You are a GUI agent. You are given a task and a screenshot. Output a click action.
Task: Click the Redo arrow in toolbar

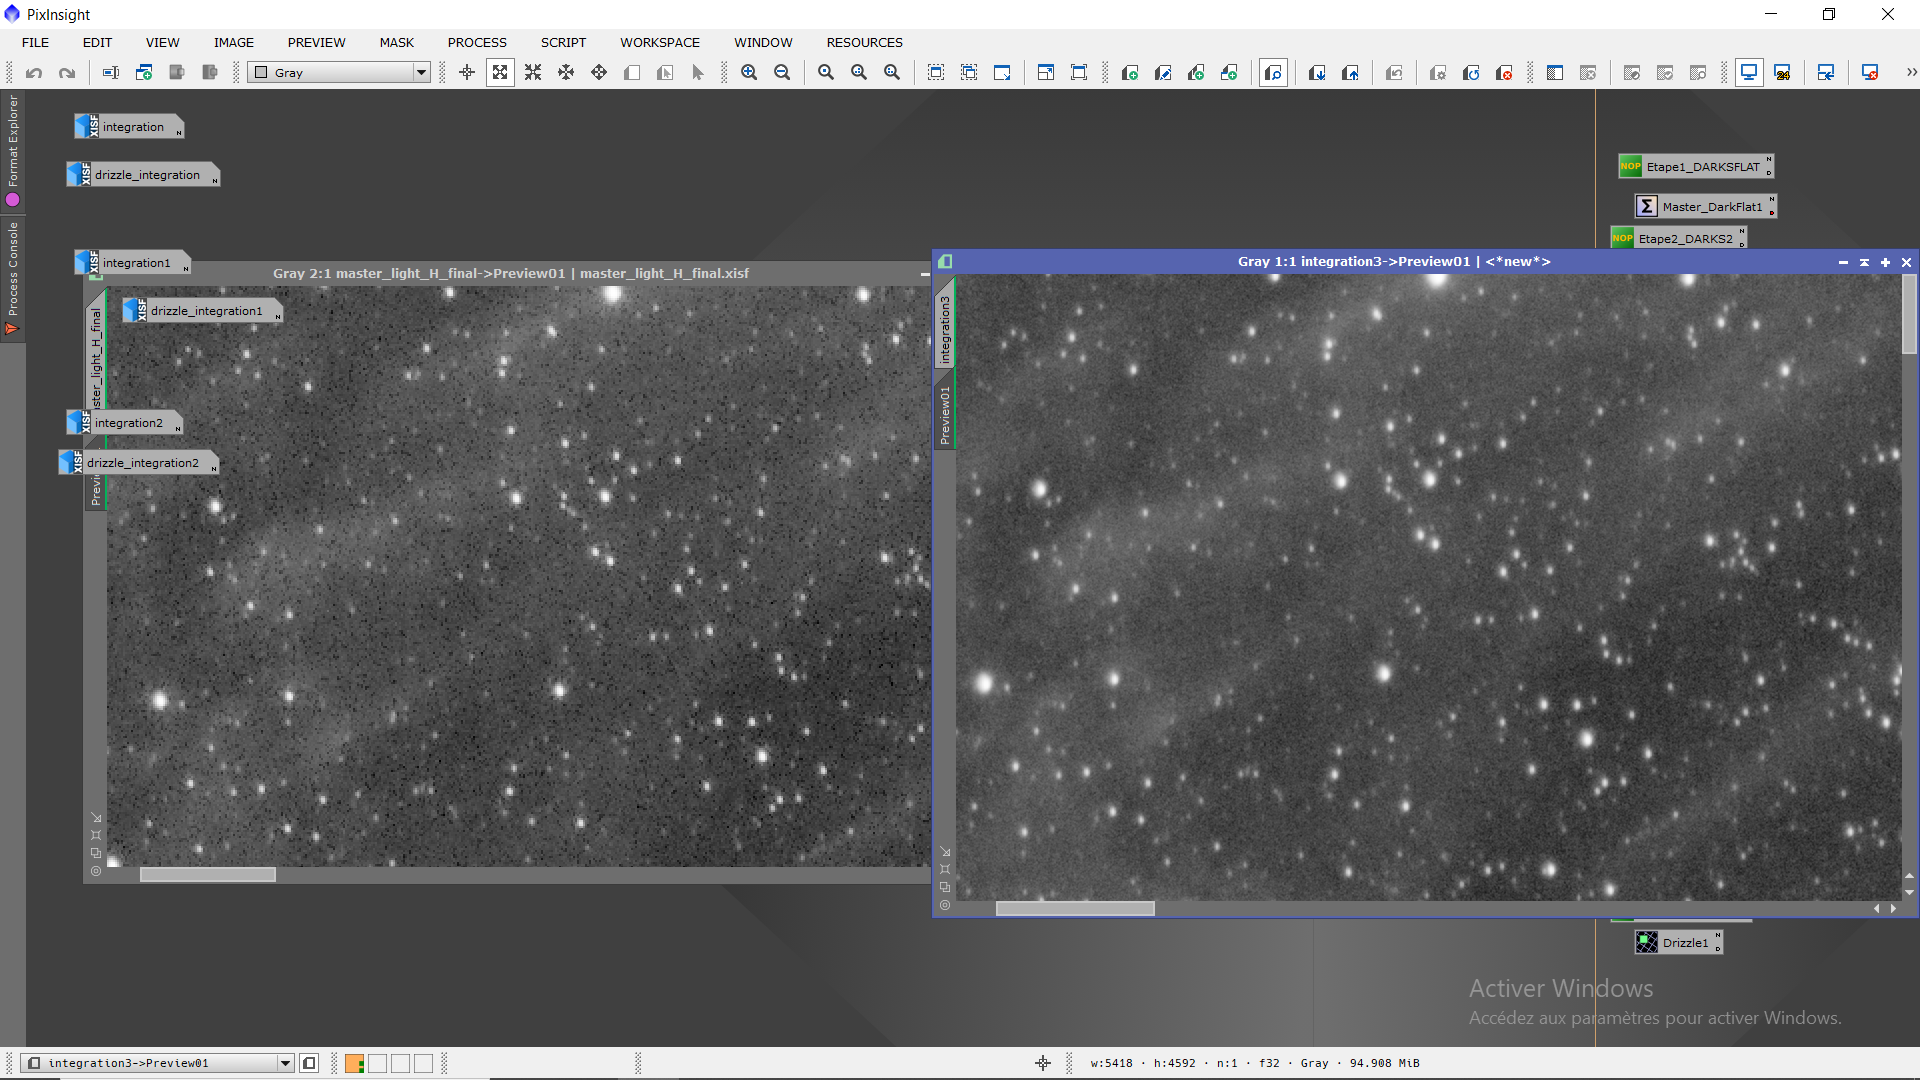[67, 73]
